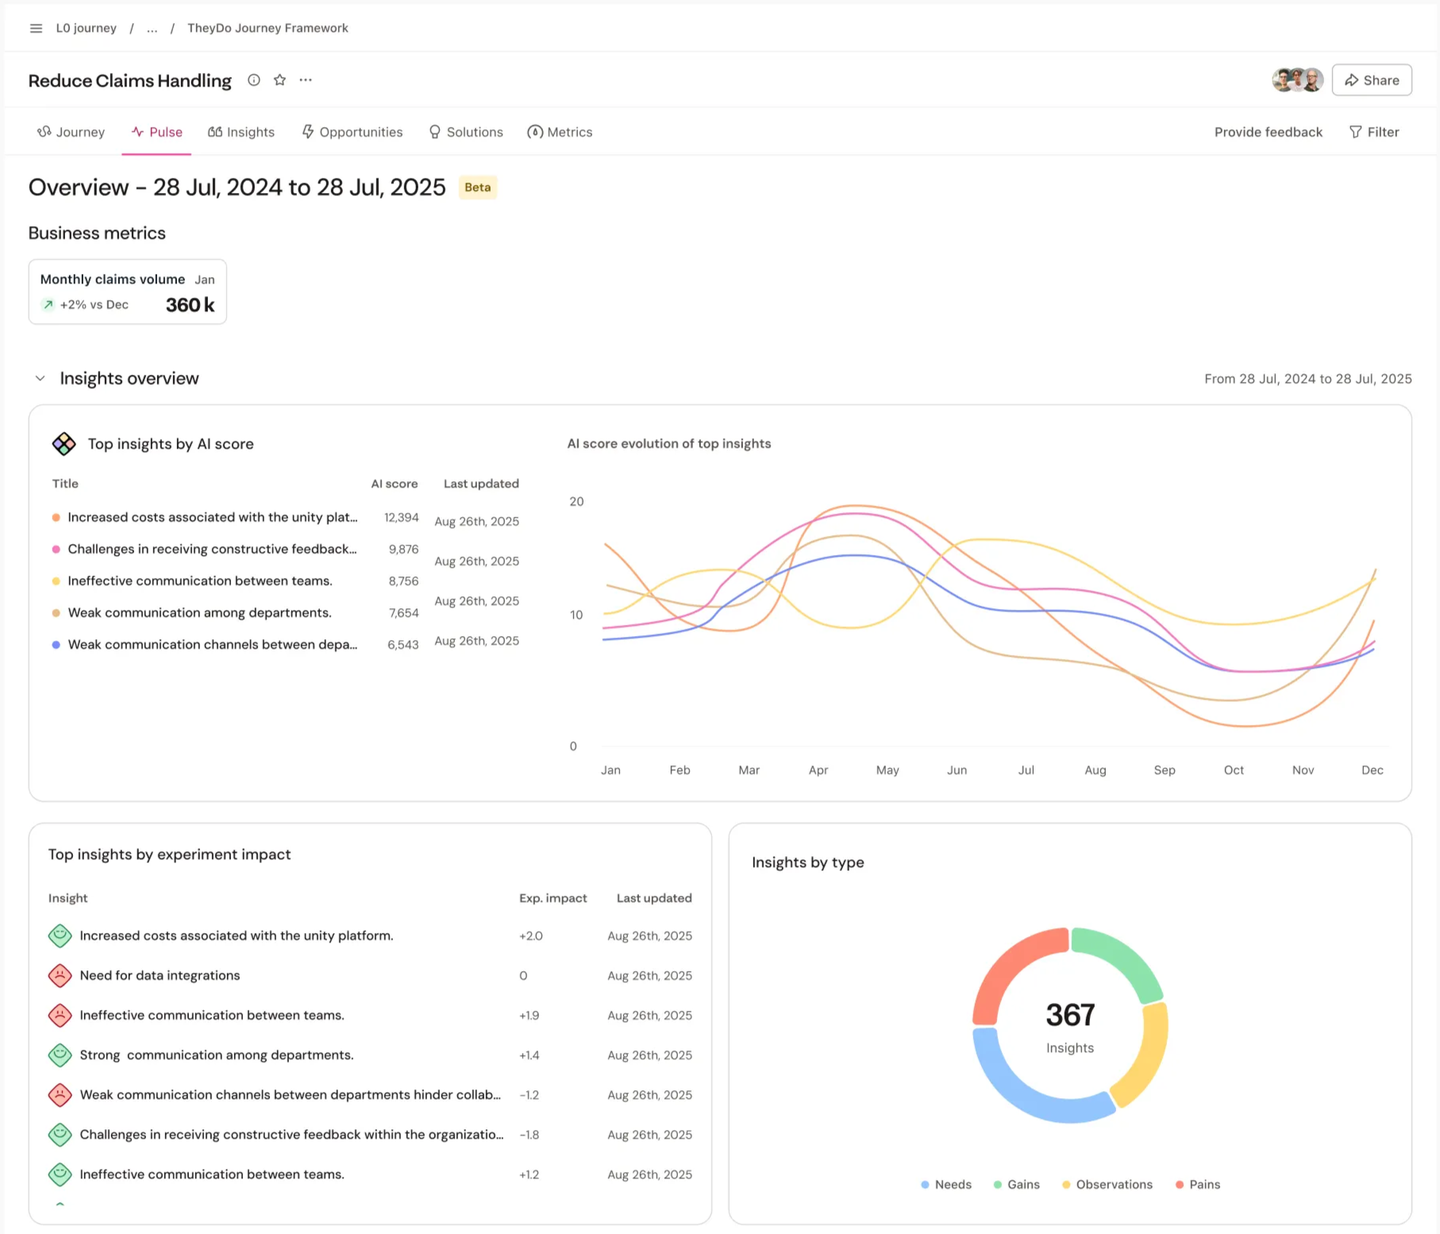Switch to the Opportunities tab

pos(352,132)
